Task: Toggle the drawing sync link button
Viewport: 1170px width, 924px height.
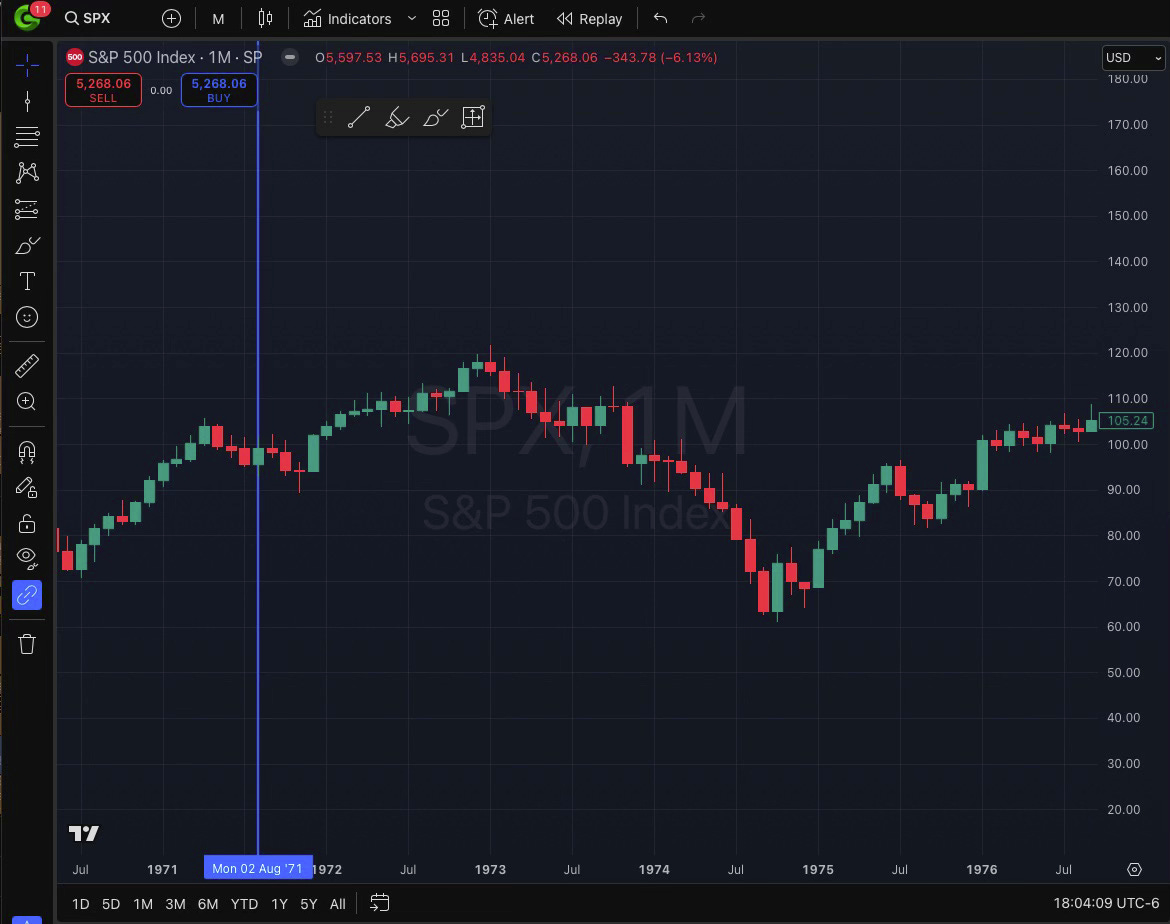Action: tap(27, 595)
